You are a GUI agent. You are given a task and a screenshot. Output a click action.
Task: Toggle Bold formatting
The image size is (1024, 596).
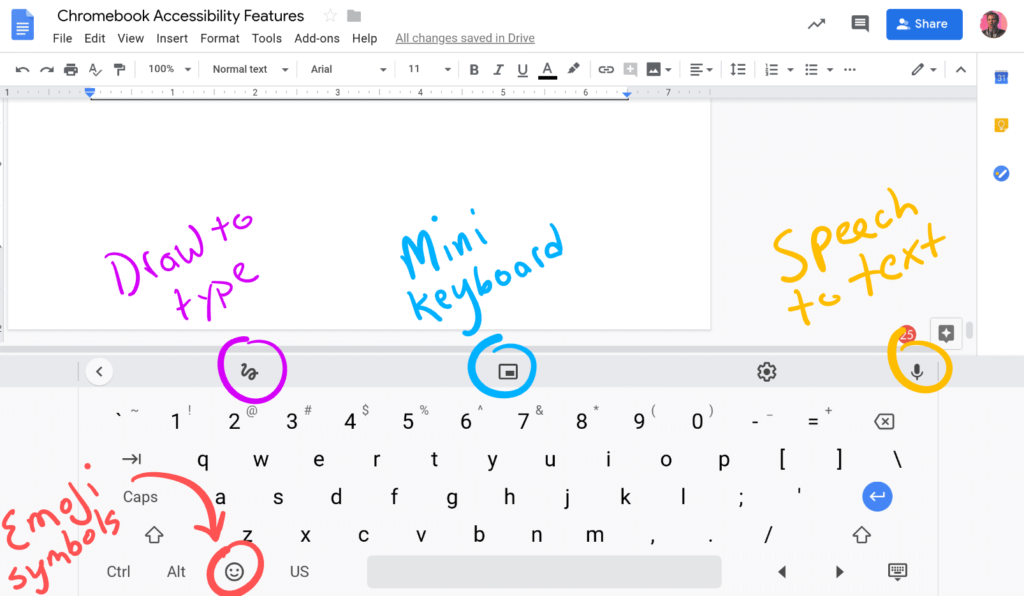point(474,69)
